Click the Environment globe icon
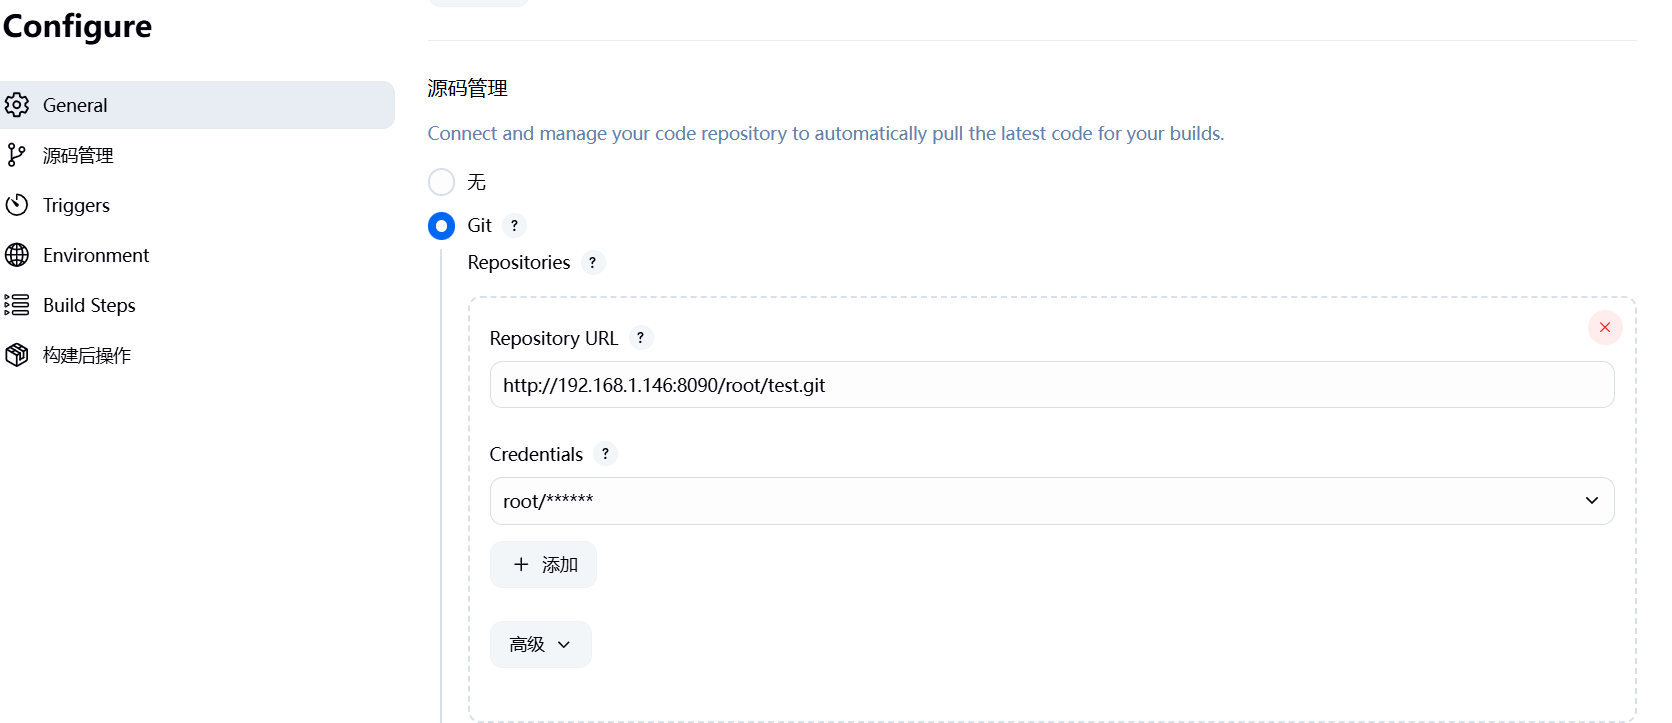 pyautogui.click(x=17, y=255)
